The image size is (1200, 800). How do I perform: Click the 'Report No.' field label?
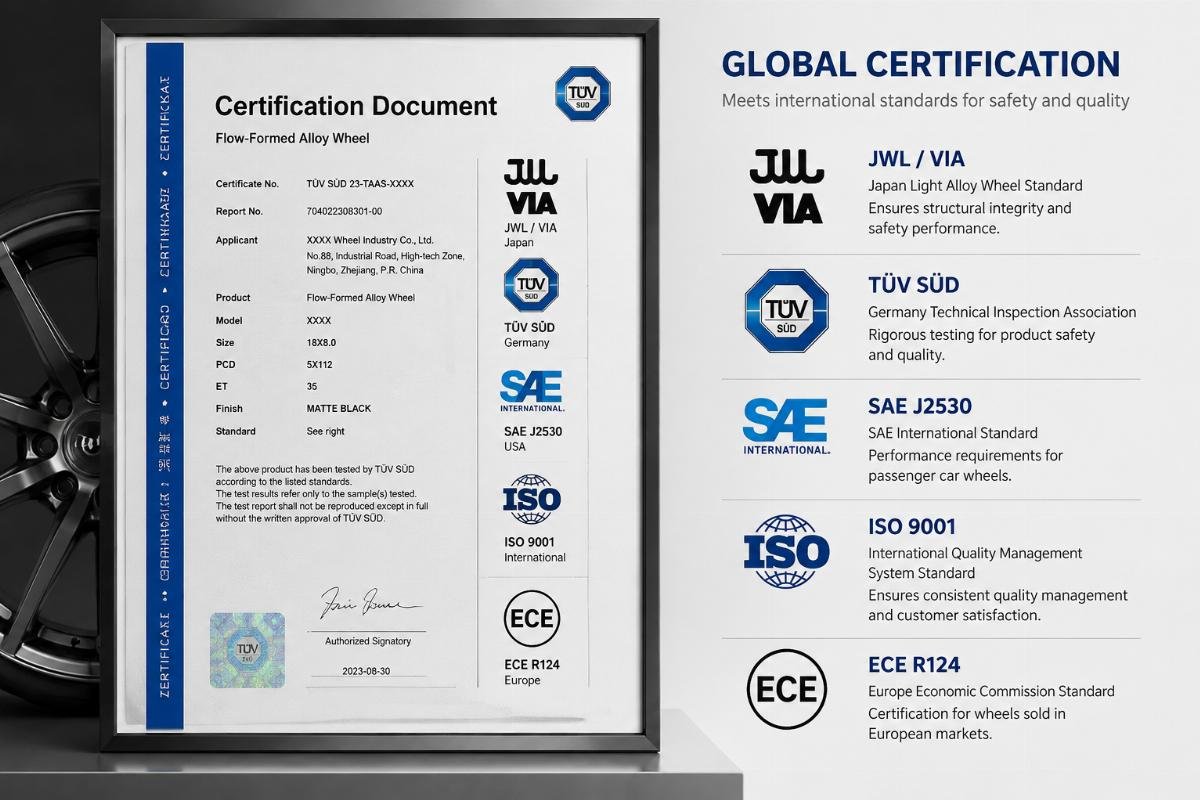click(x=239, y=211)
